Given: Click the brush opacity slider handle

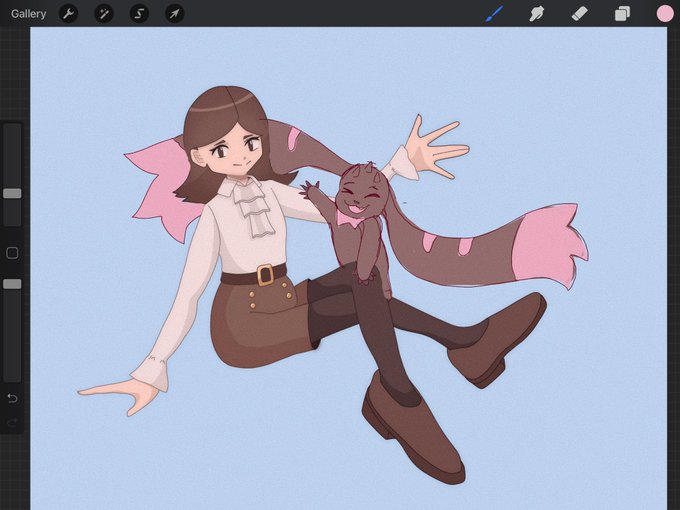Looking at the screenshot, I should point(12,284).
